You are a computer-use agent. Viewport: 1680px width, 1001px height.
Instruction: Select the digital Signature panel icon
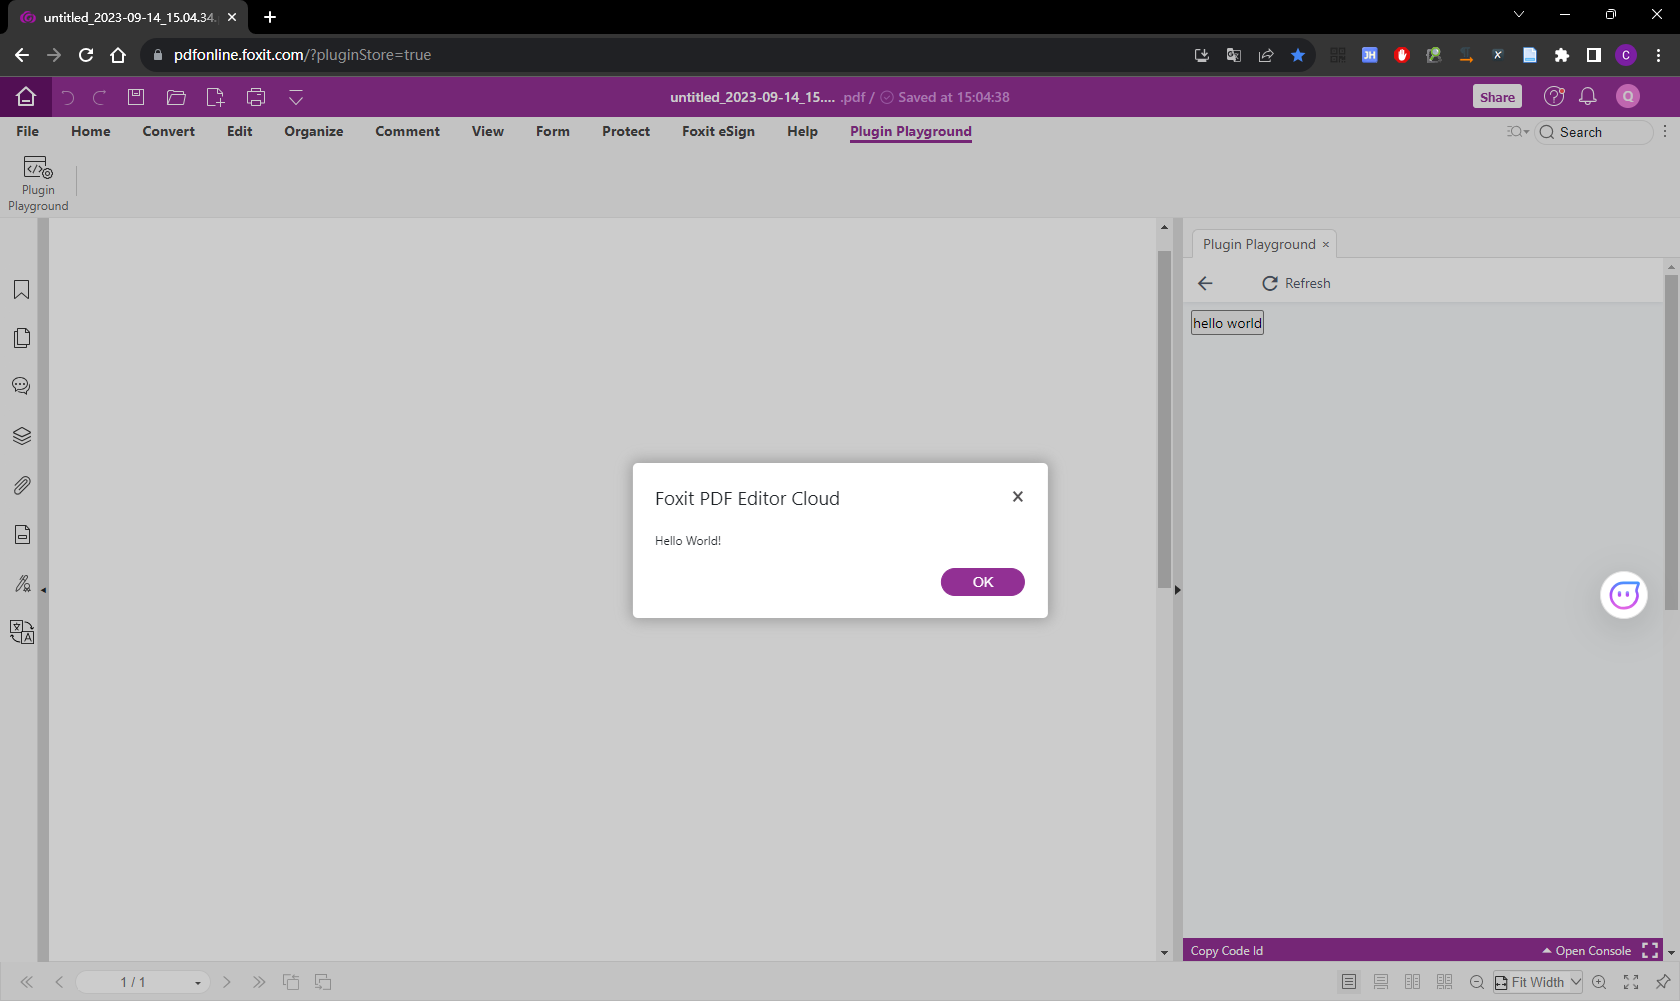(22, 584)
